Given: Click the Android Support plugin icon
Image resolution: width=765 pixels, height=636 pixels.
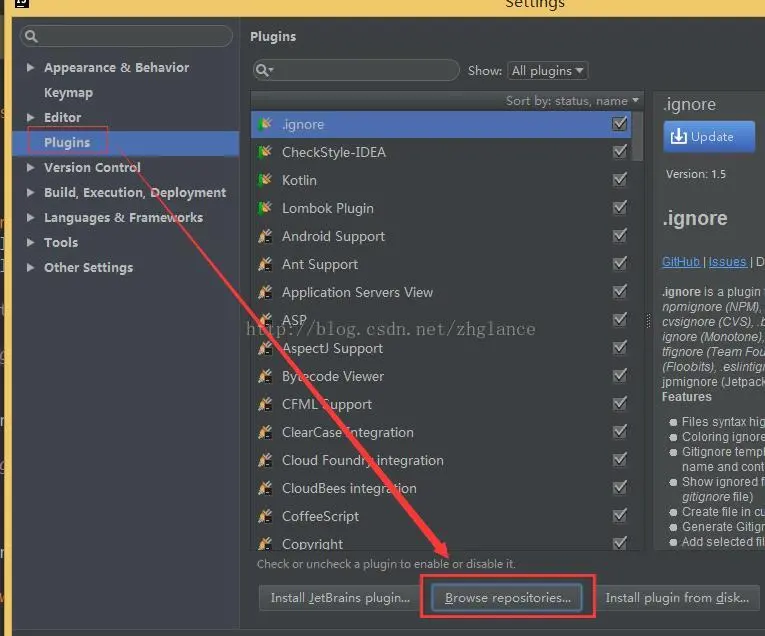Looking at the screenshot, I should [265, 236].
